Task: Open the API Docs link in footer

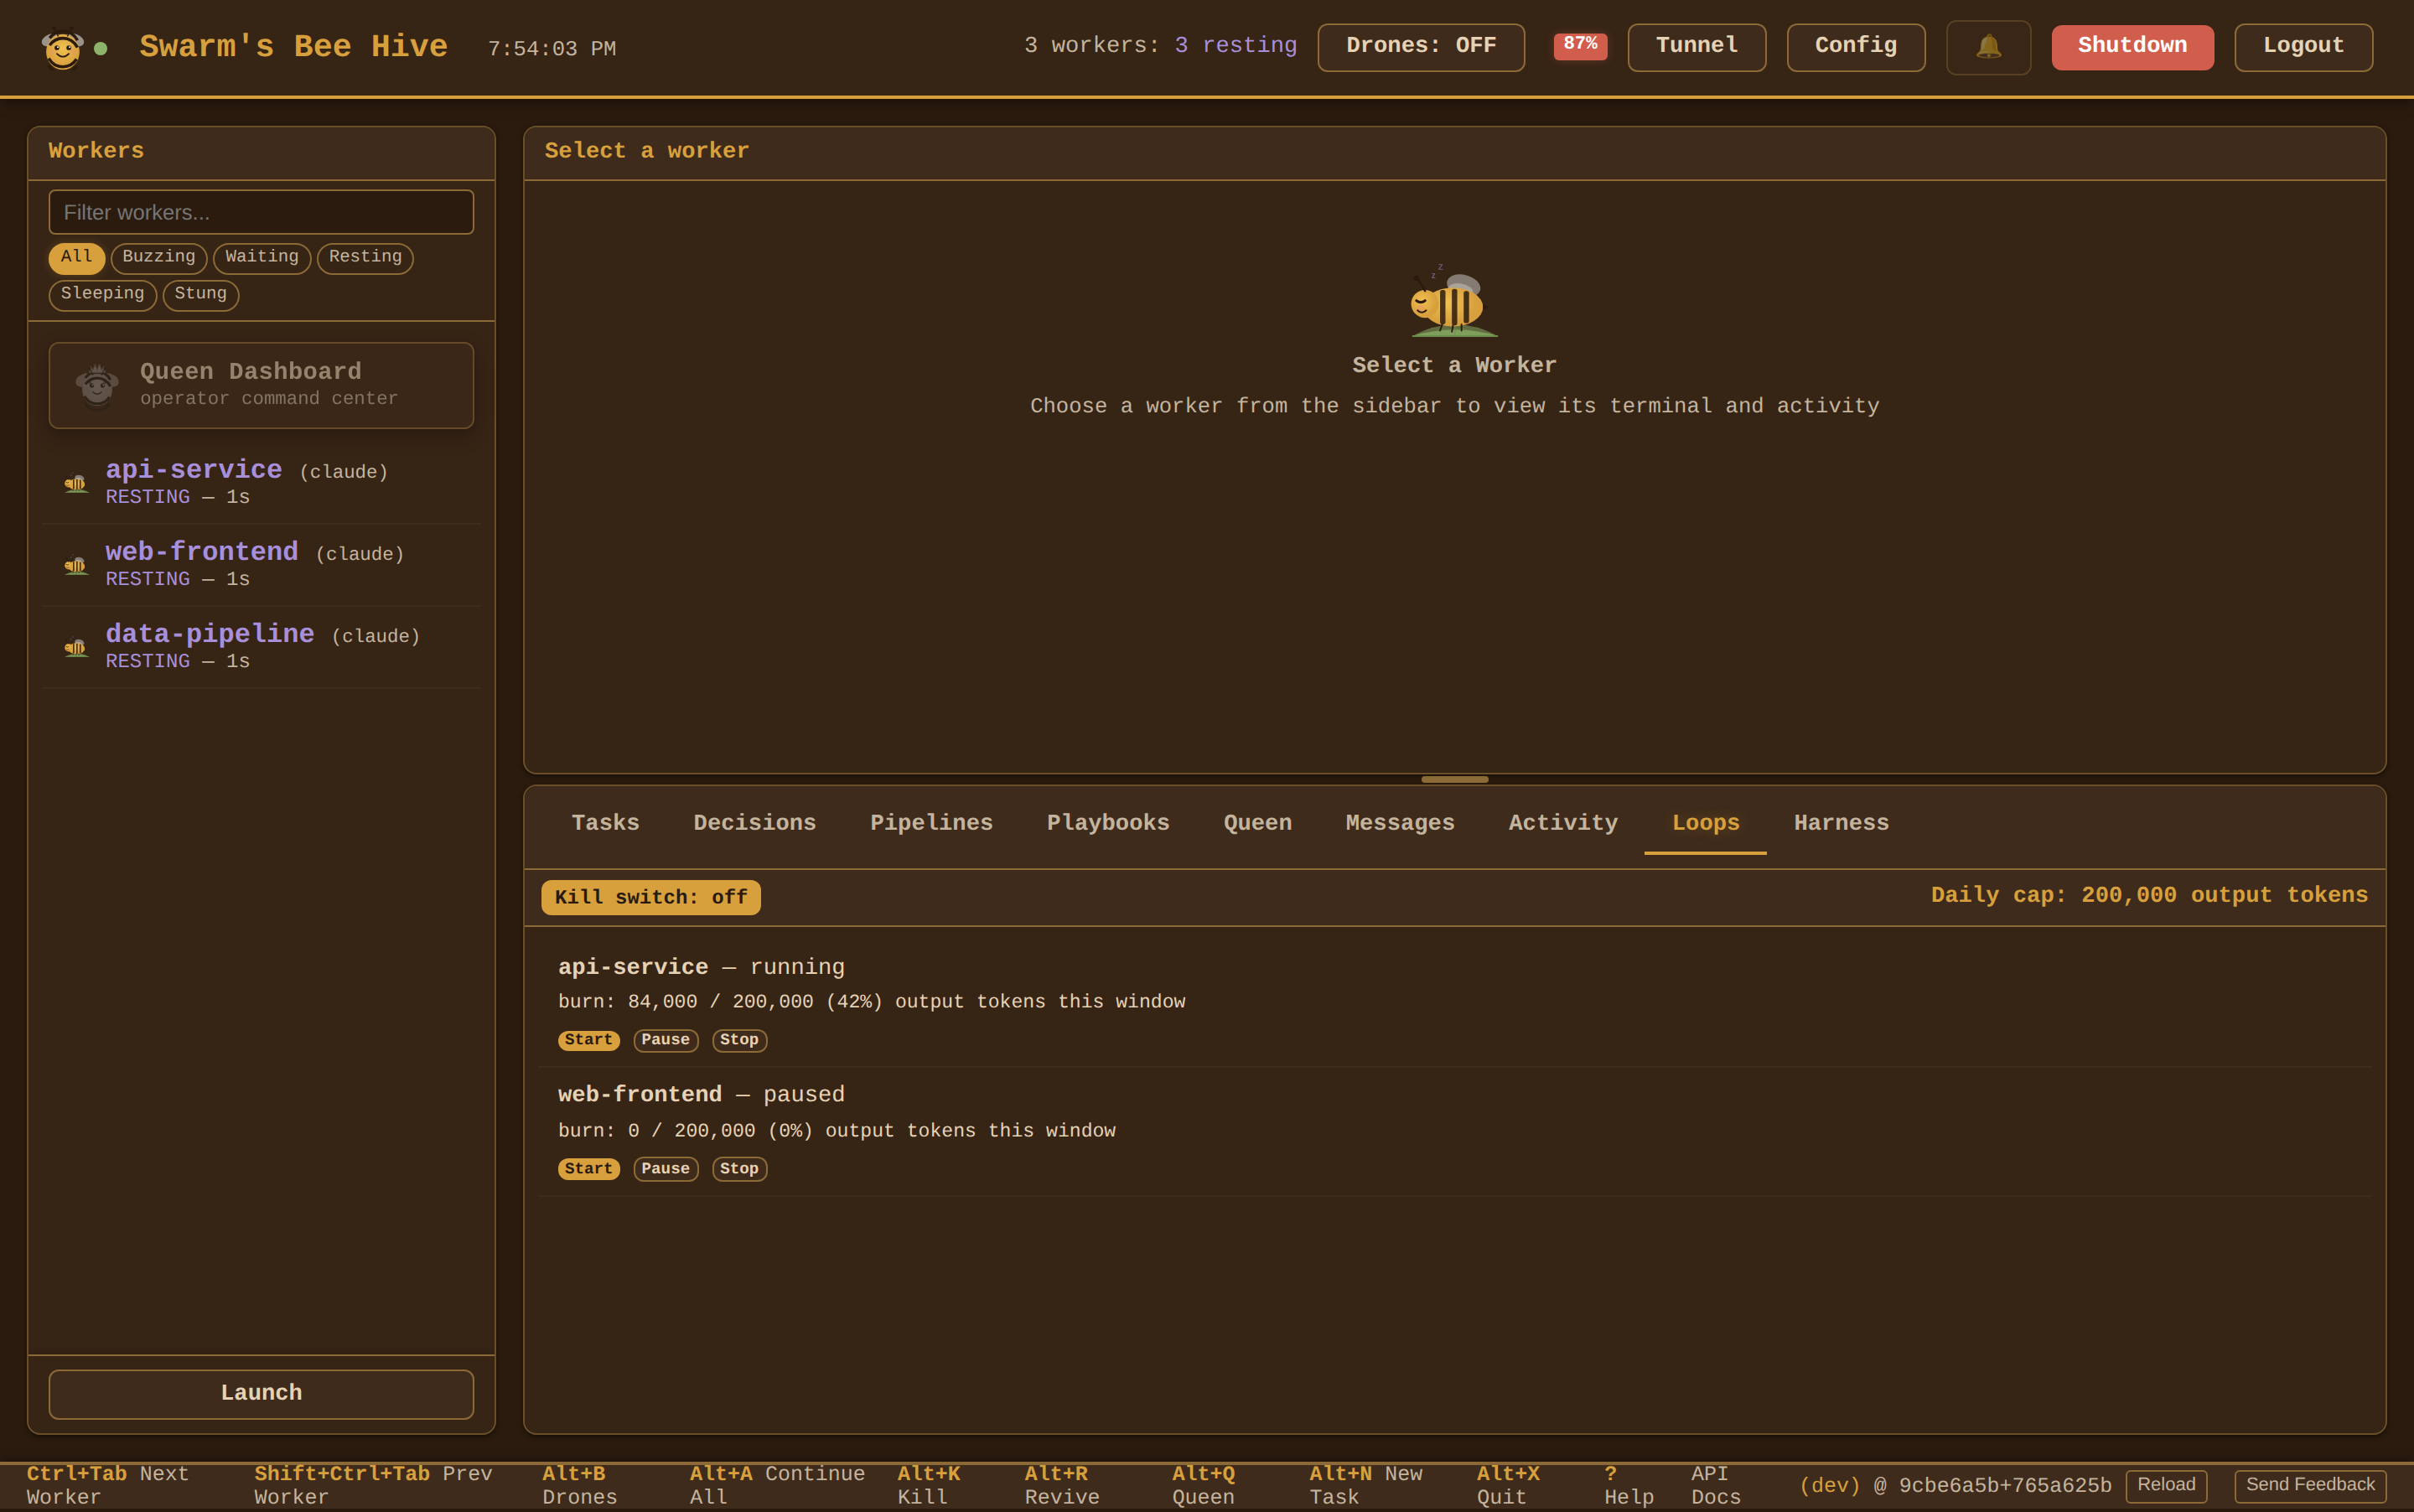Action: click(x=1716, y=1485)
